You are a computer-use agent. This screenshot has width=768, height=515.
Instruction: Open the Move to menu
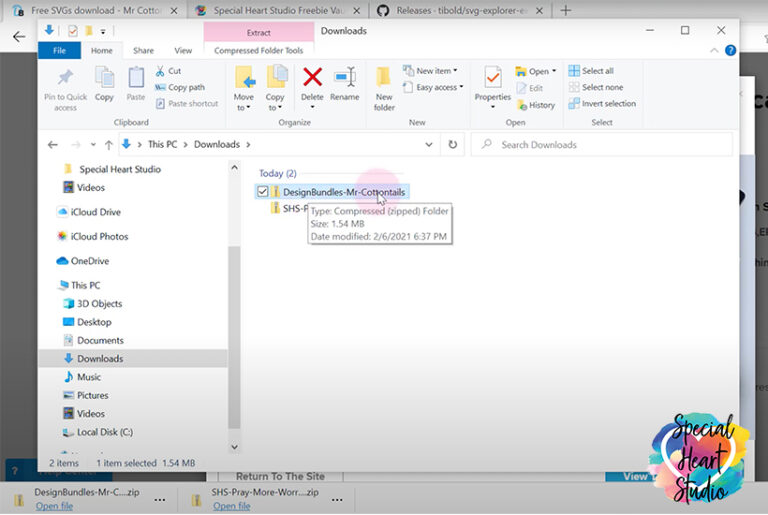pyautogui.click(x=243, y=88)
